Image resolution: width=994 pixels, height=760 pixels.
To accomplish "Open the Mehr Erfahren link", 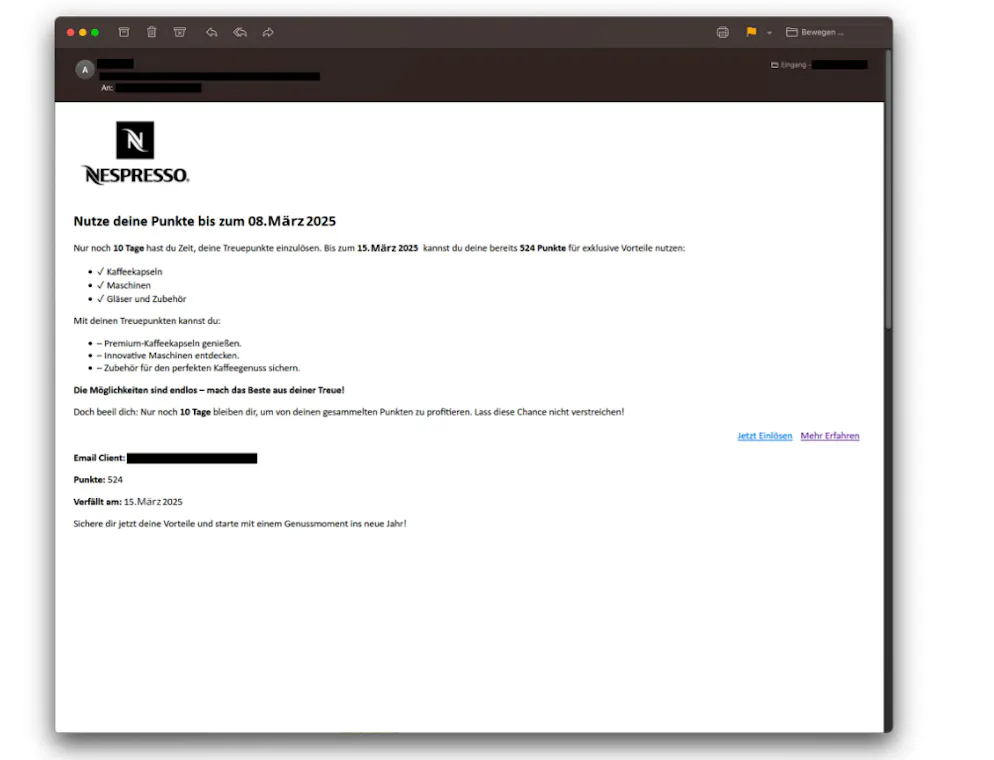I will [x=830, y=435].
